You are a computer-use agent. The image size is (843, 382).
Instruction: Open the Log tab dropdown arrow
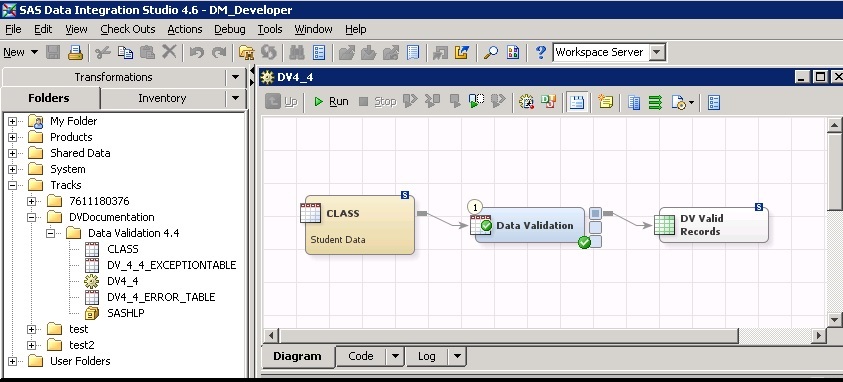(x=458, y=356)
